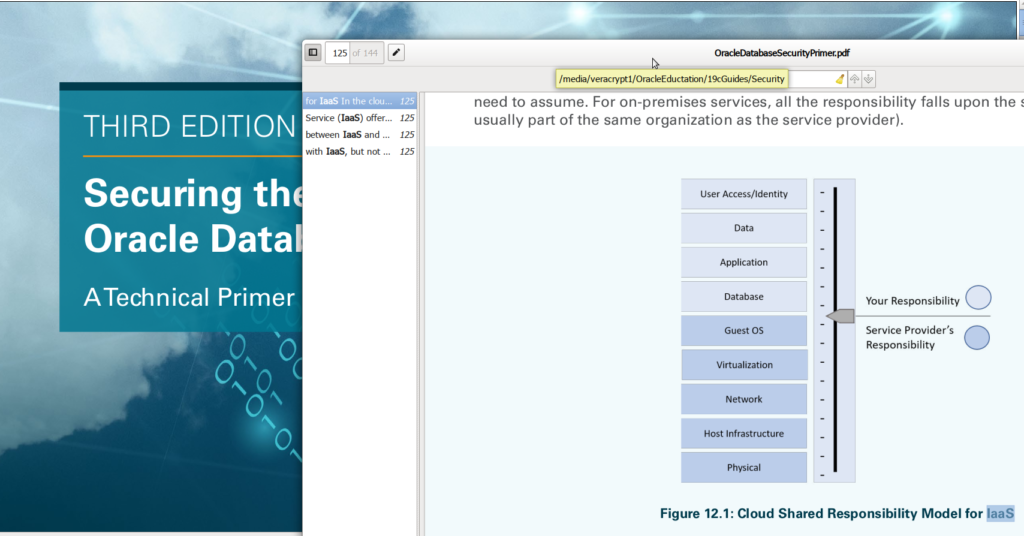The image size is (1024, 536).
Task: Click the 'Application' box in diagram
Action: [x=744, y=262]
